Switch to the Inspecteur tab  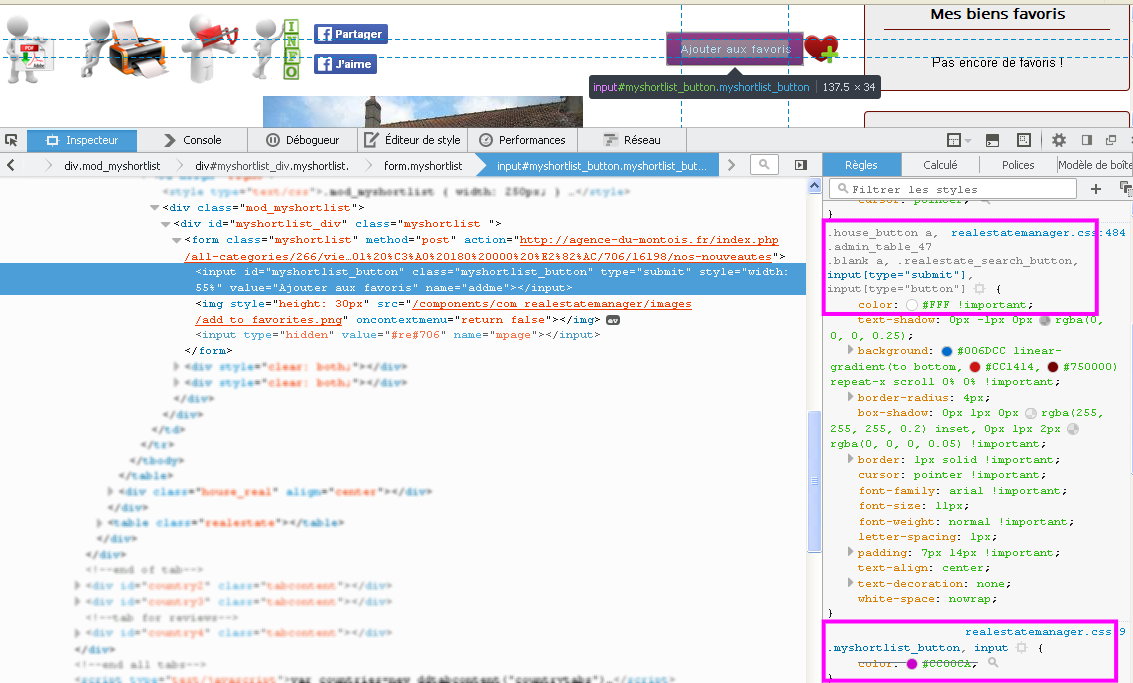click(x=82, y=140)
